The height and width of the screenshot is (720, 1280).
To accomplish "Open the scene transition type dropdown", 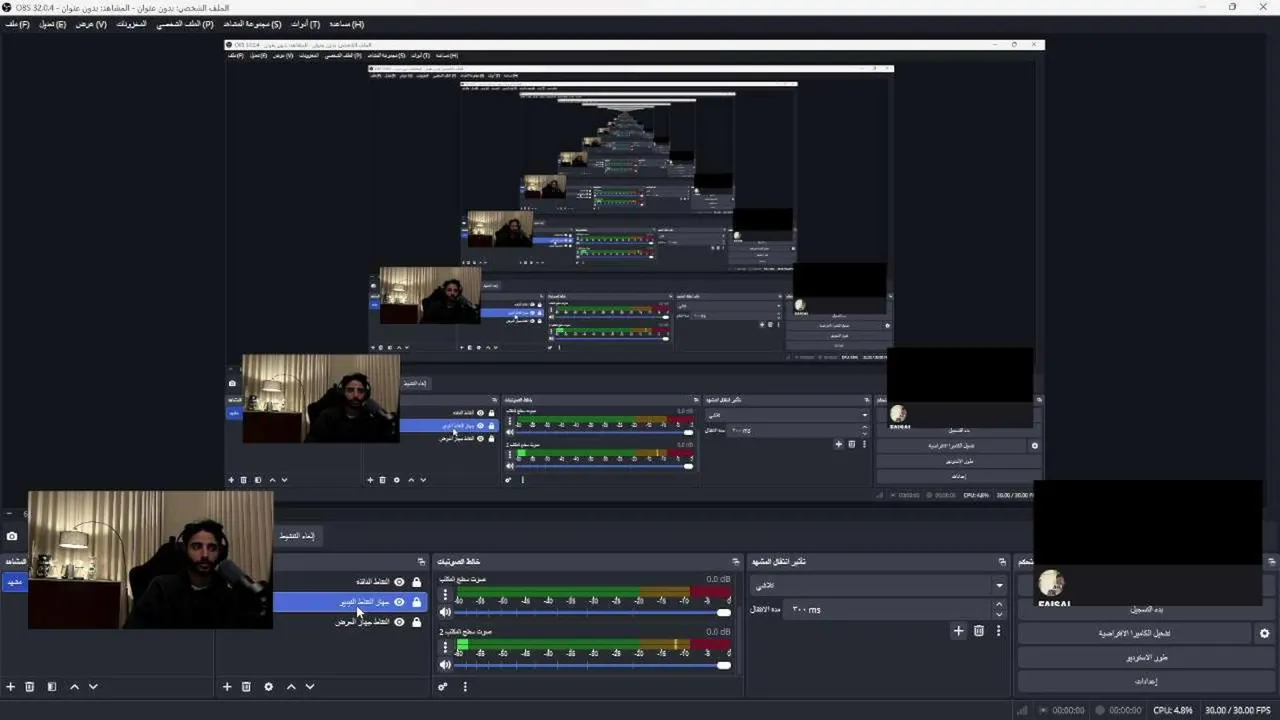I will (x=878, y=585).
